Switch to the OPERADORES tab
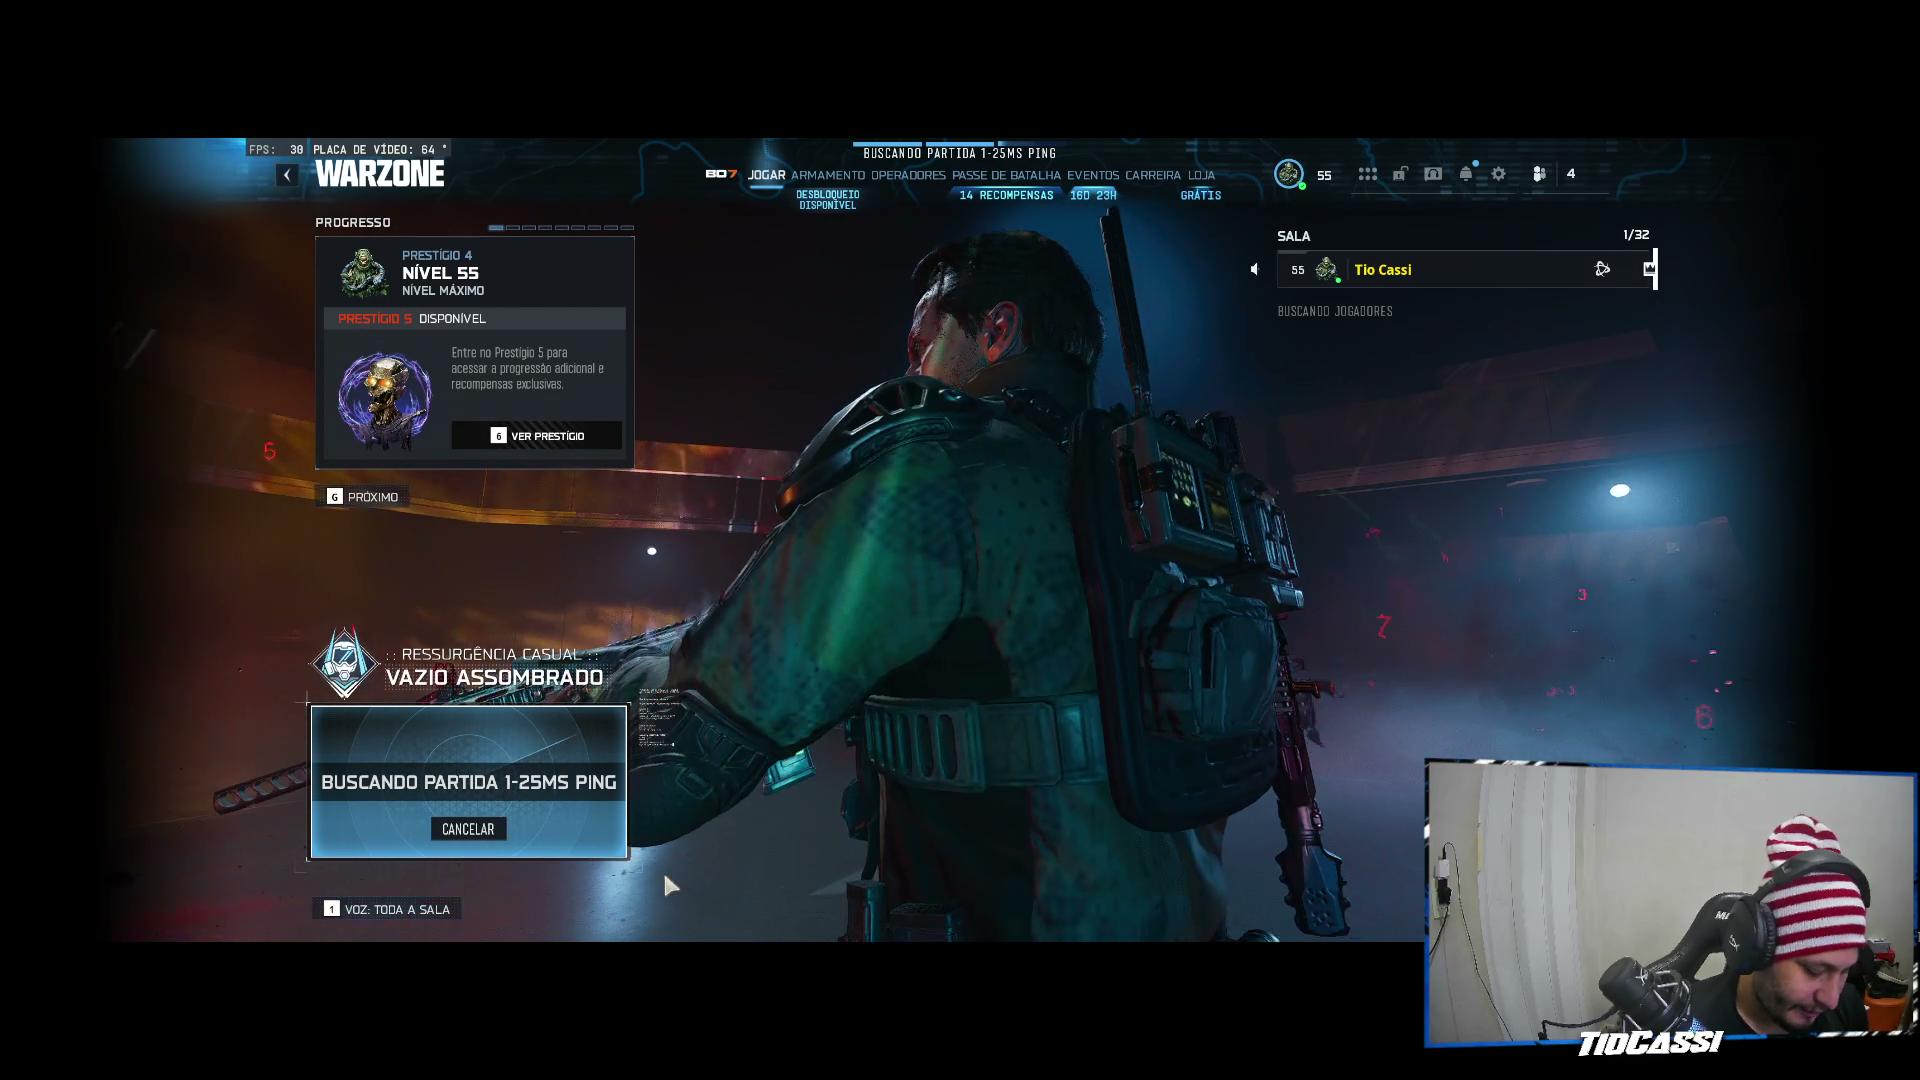Image resolution: width=1920 pixels, height=1080 pixels. coord(908,175)
